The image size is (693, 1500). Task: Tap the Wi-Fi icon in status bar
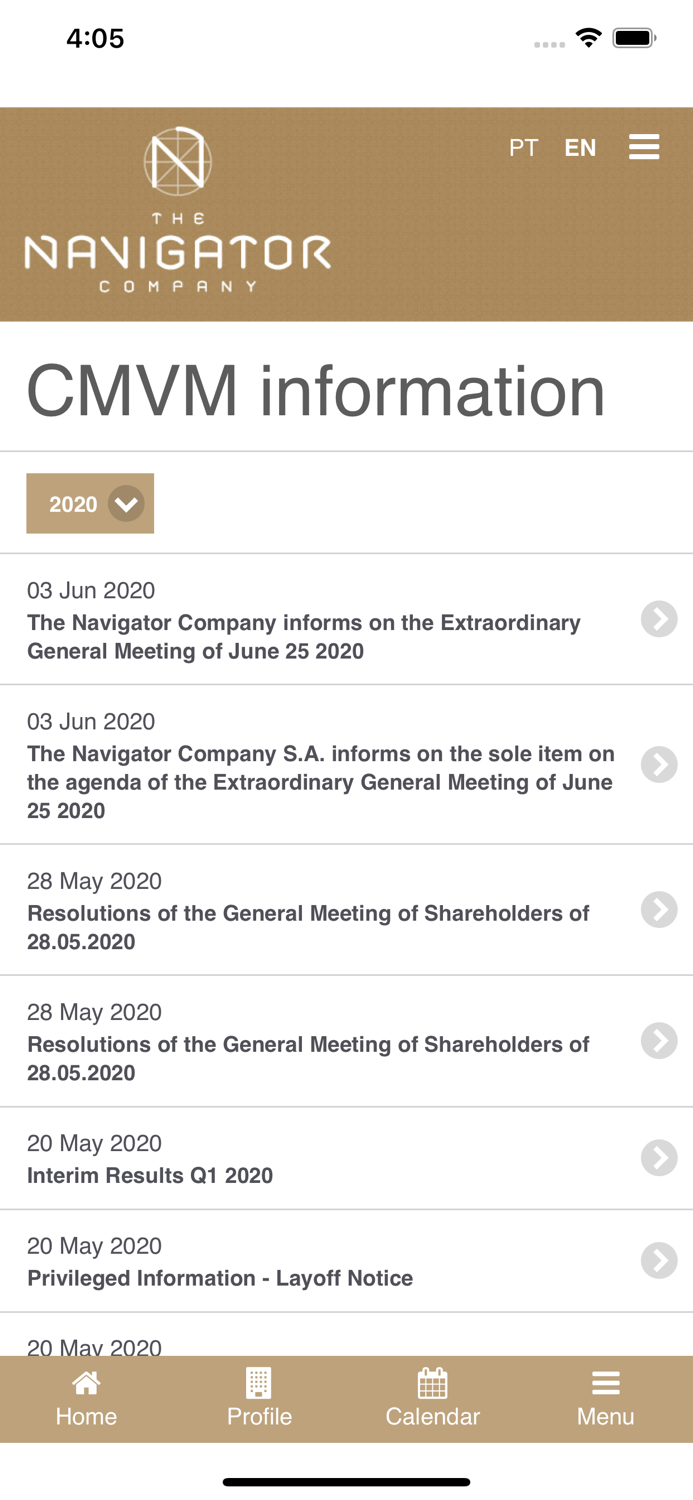[588, 36]
